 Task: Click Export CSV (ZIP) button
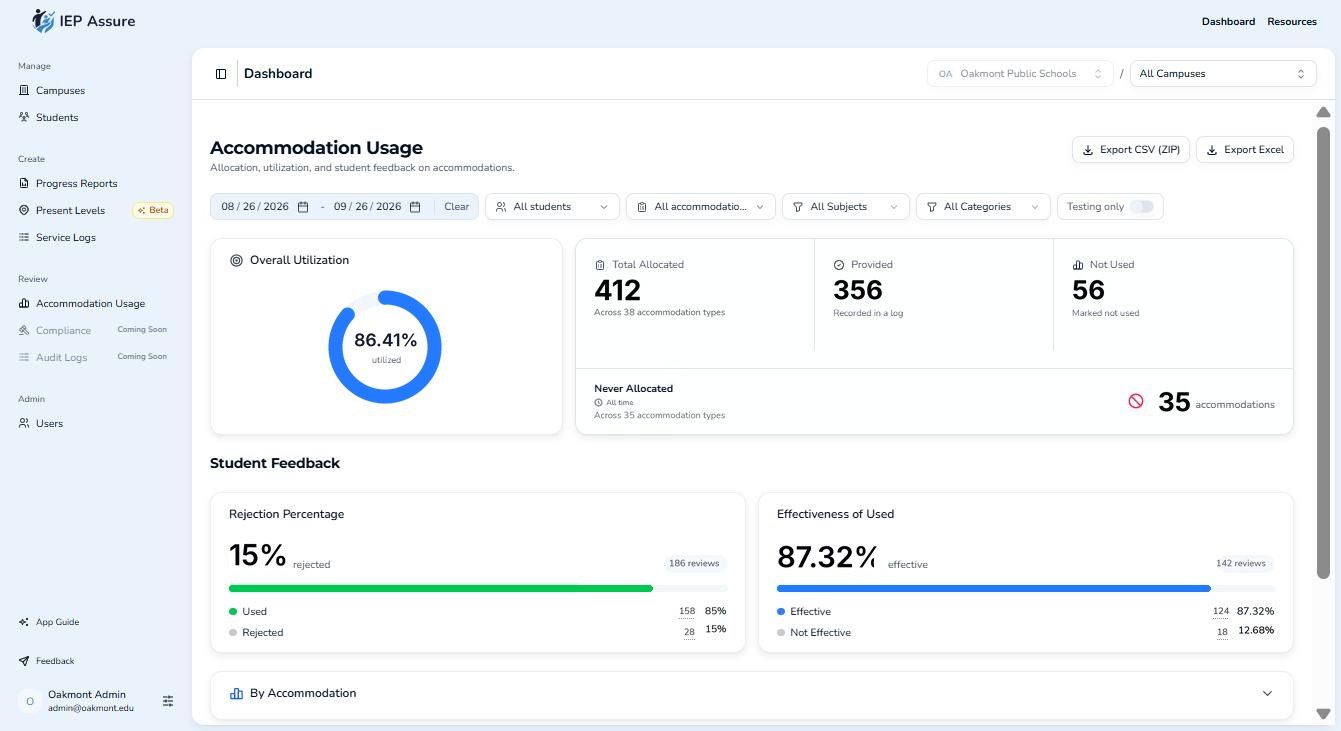(x=1131, y=150)
